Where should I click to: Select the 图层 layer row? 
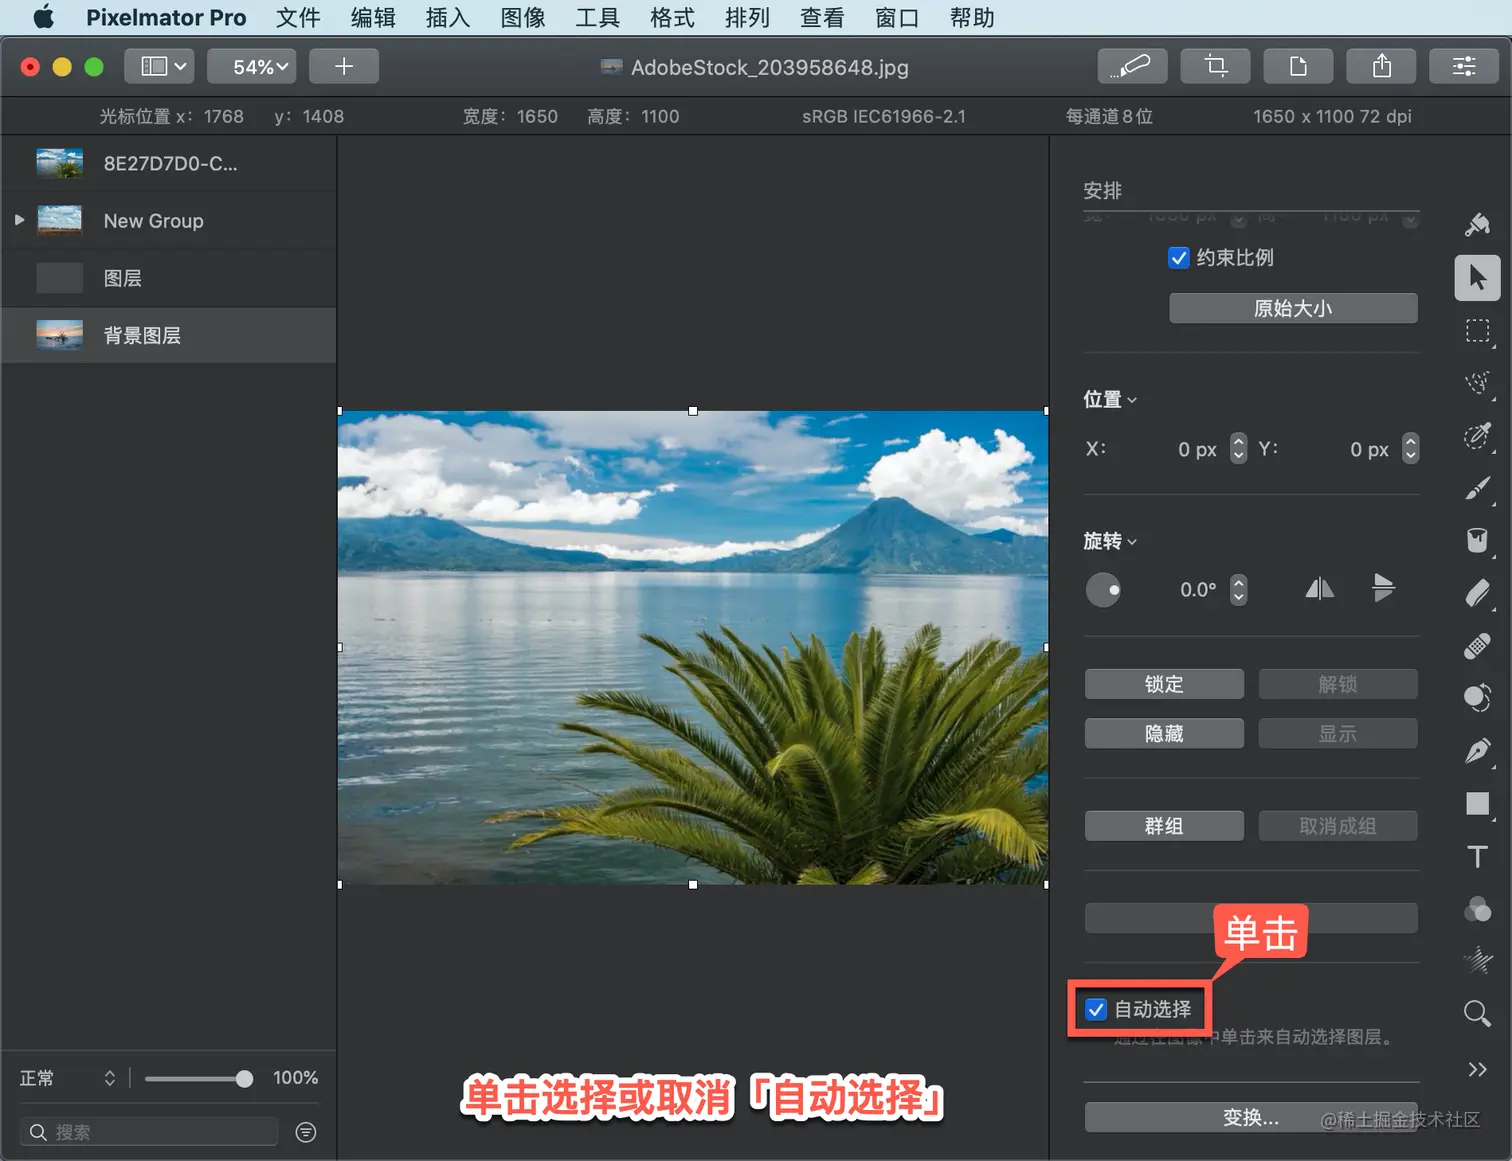169,278
